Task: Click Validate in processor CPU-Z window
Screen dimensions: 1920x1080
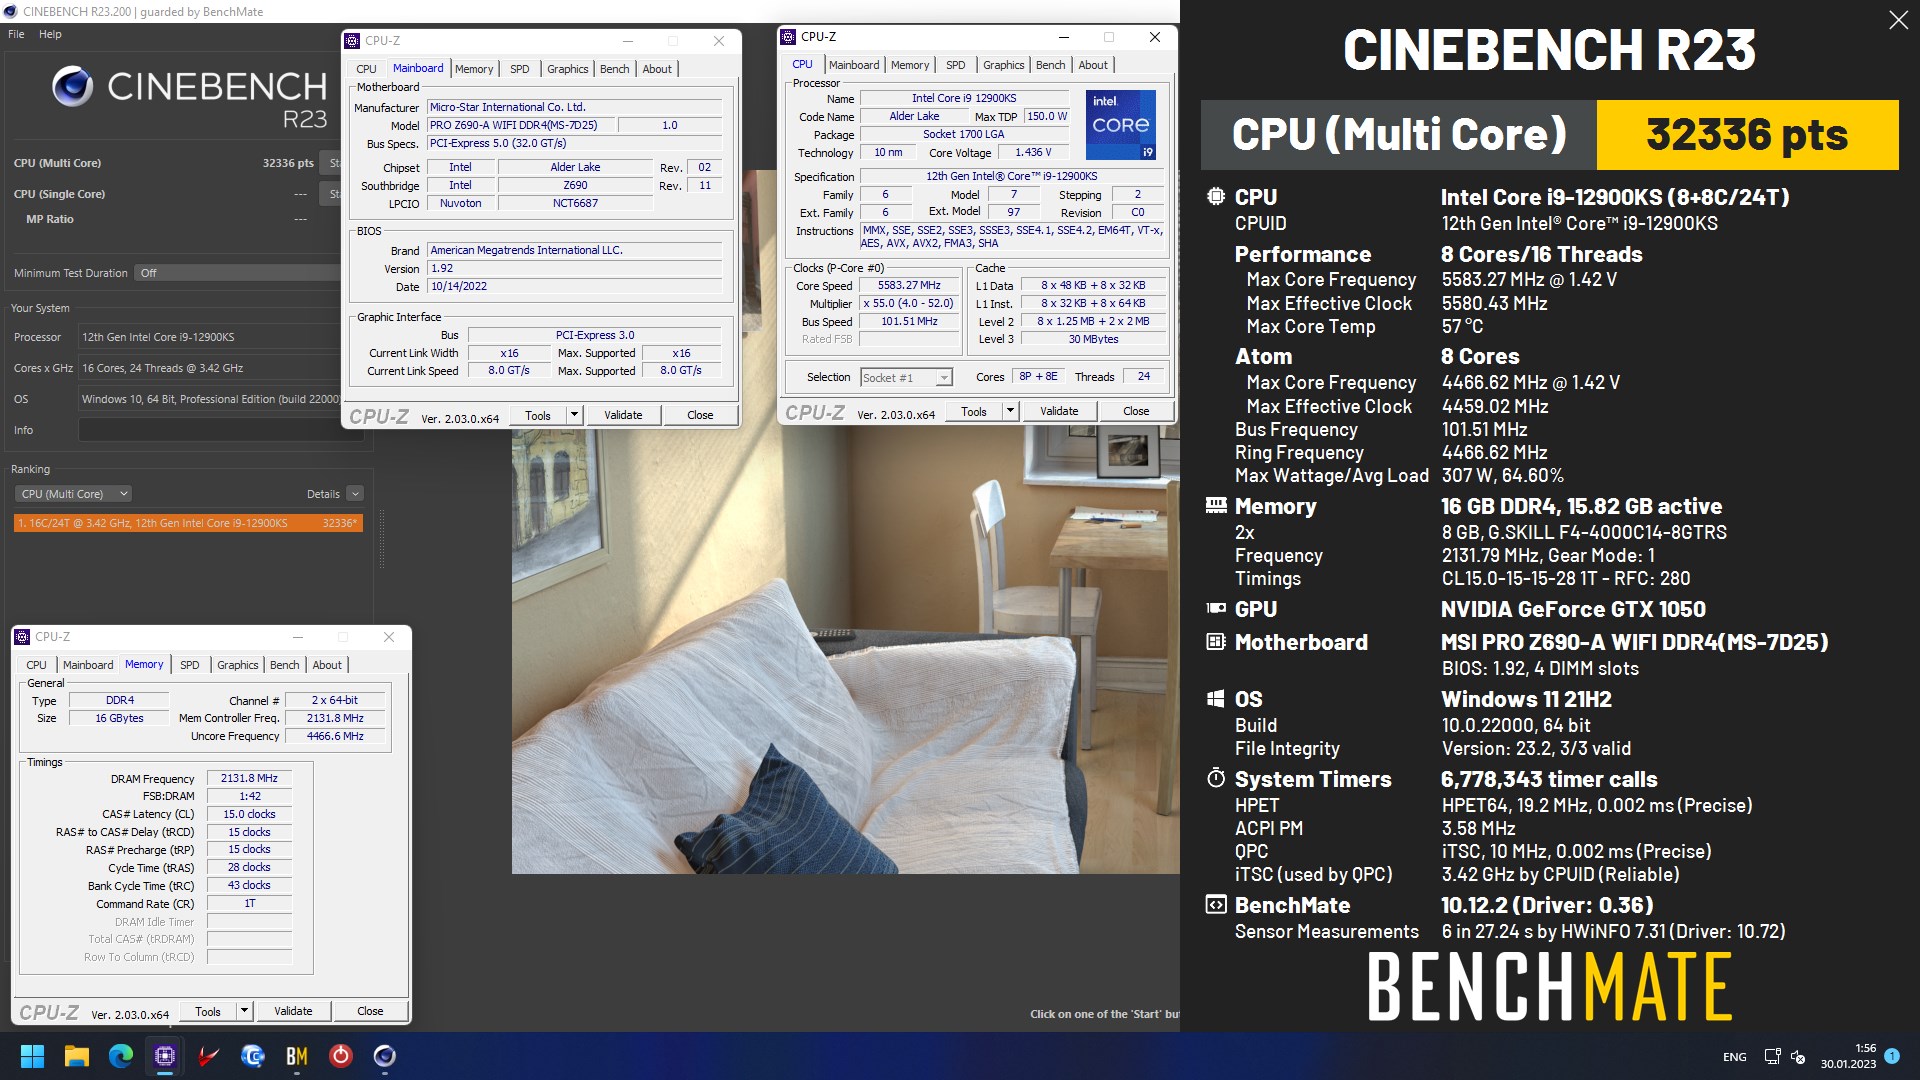Action: click(x=1059, y=411)
